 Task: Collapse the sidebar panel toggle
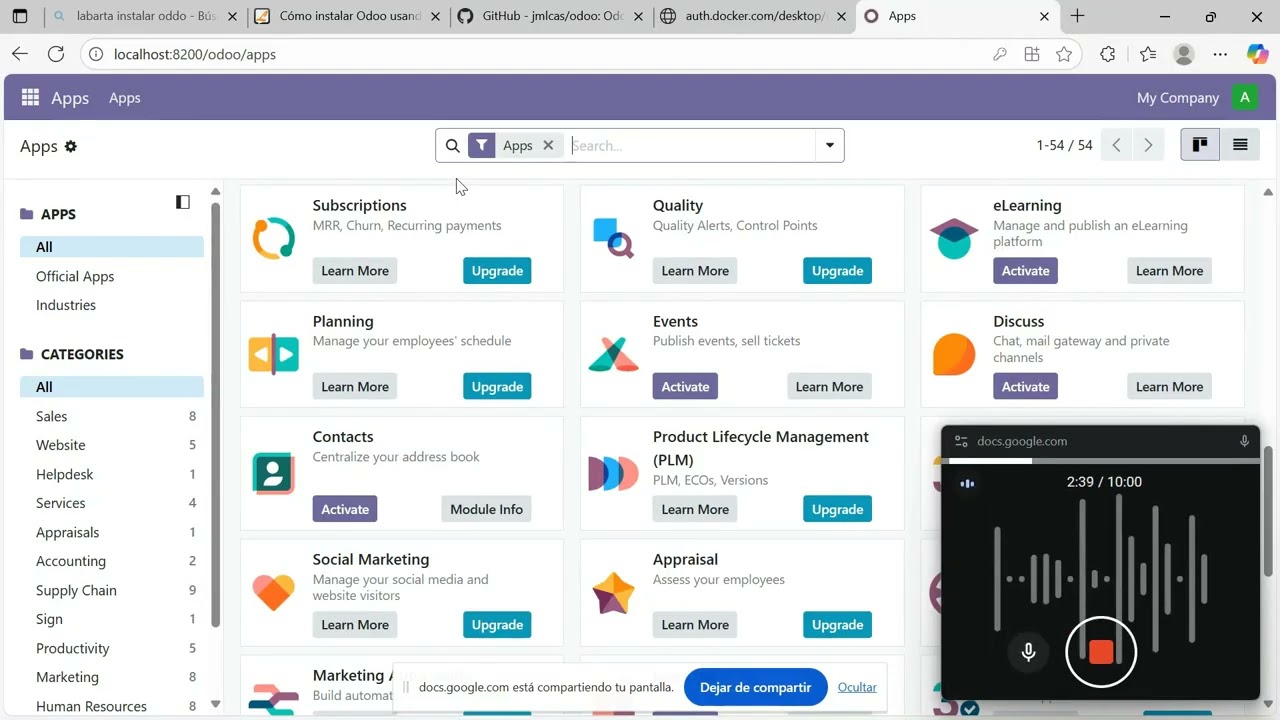click(x=183, y=202)
